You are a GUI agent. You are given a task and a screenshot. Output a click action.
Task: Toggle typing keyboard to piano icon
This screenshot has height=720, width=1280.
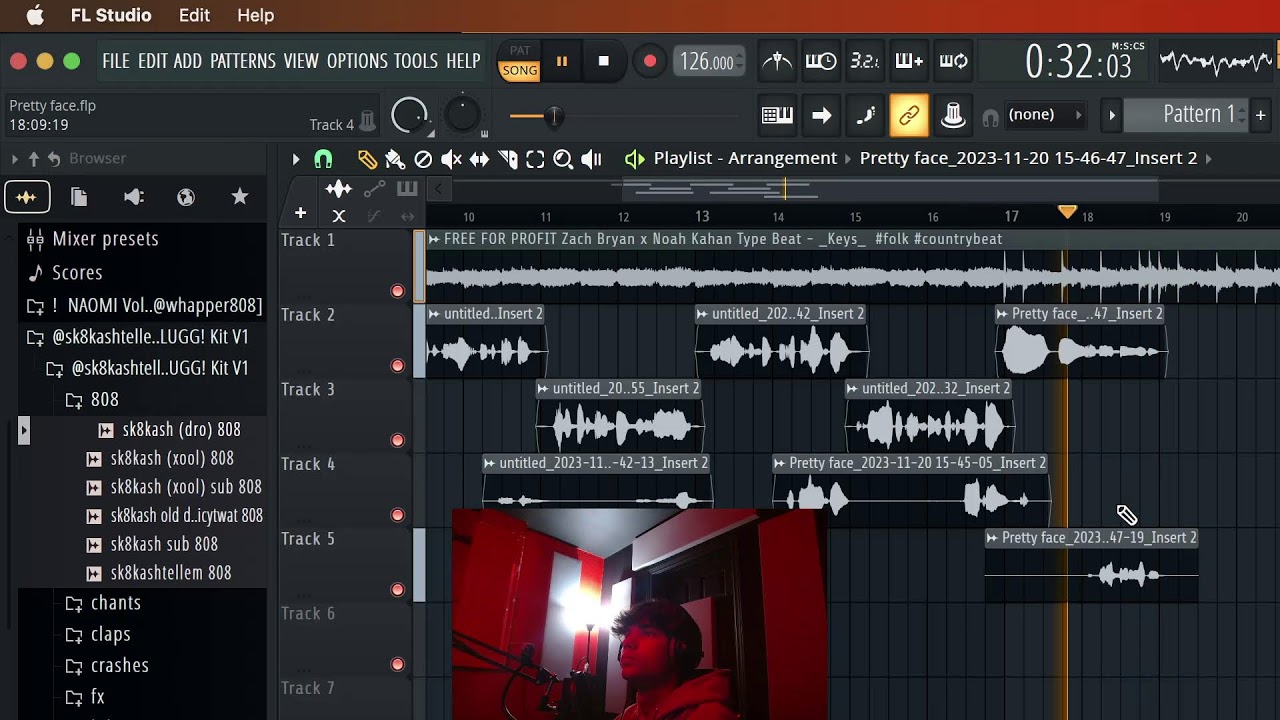[777, 115]
